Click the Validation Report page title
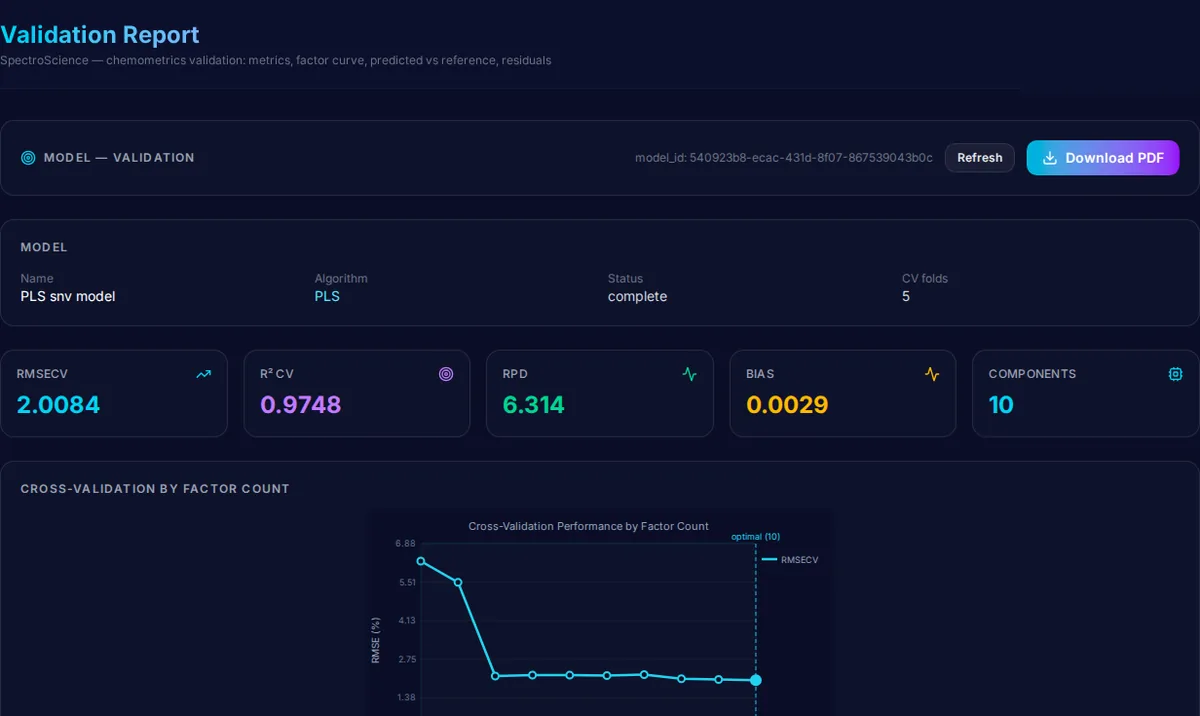 pyautogui.click(x=100, y=35)
